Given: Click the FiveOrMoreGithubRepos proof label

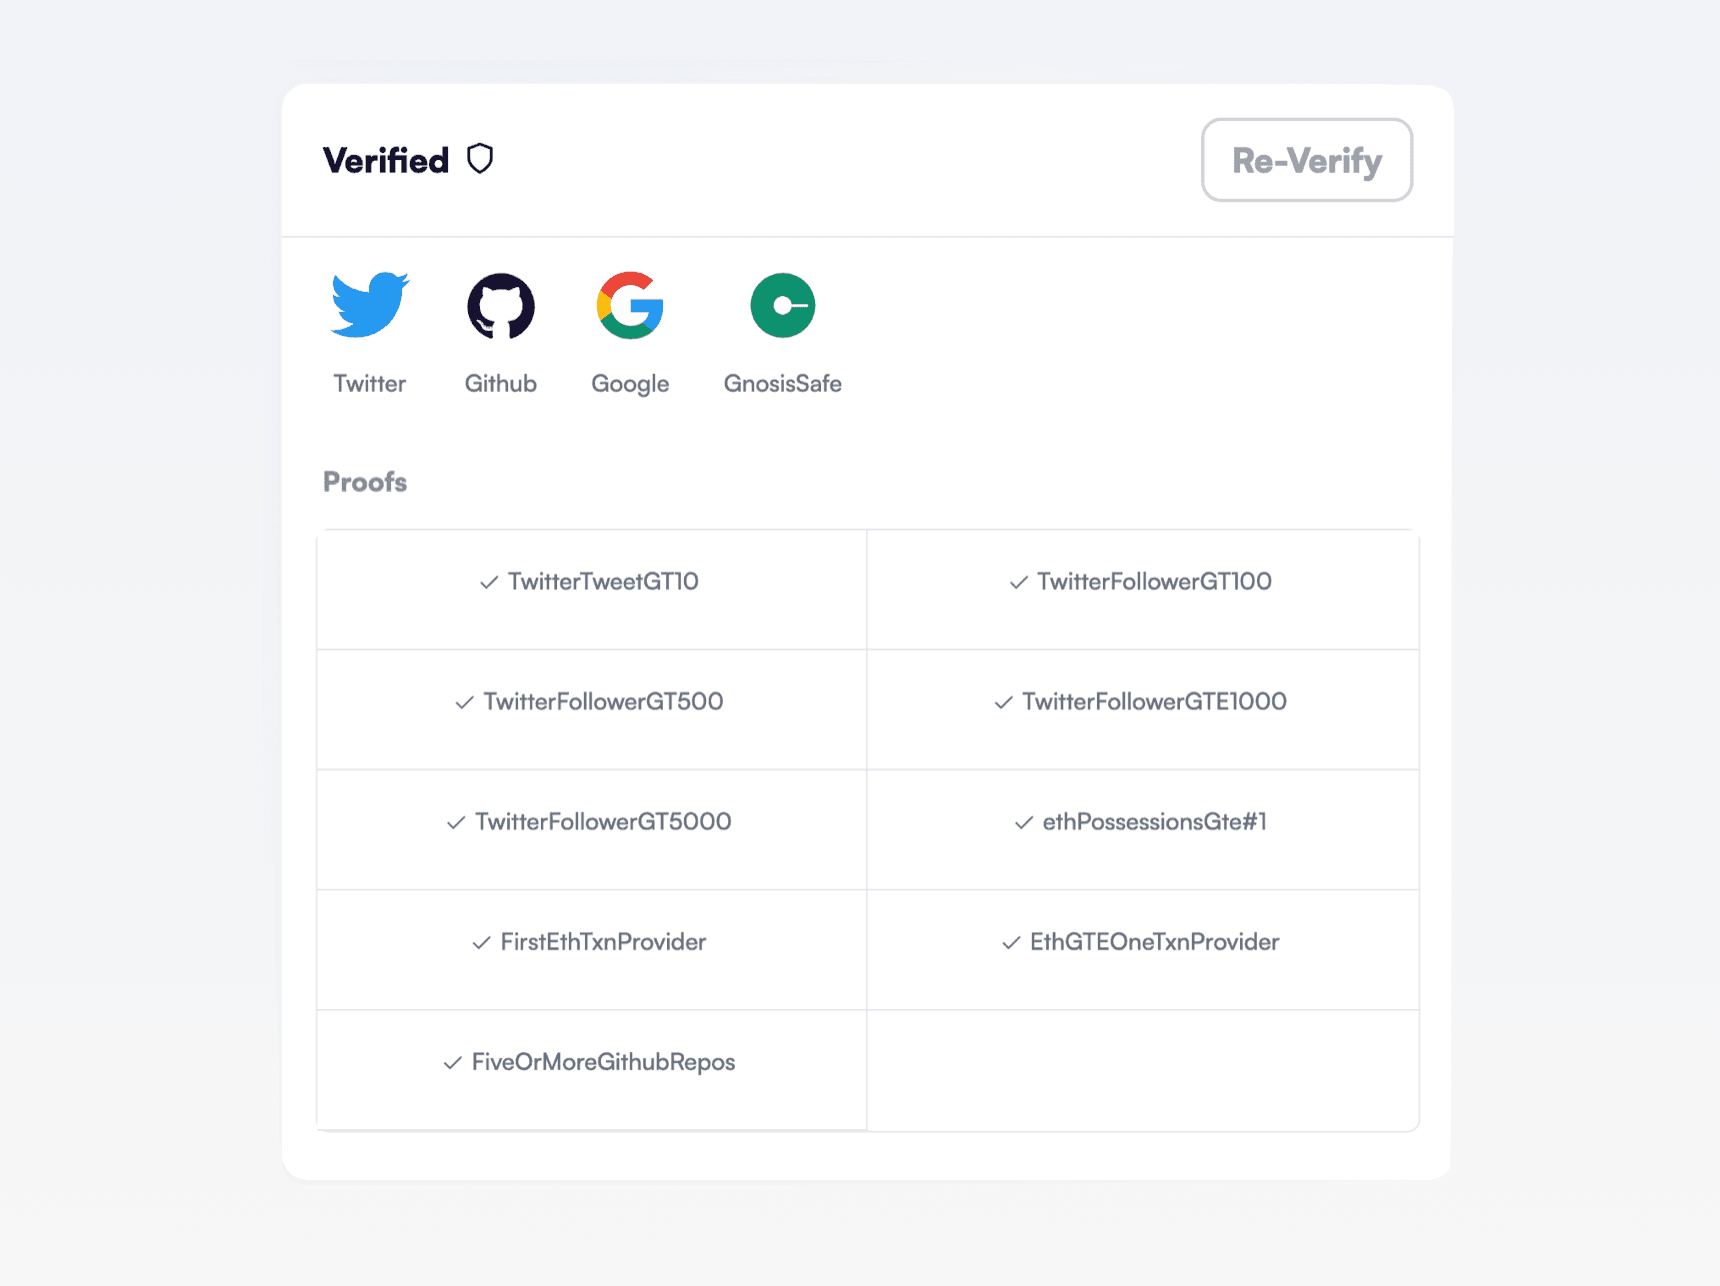Looking at the screenshot, I should [603, 1062].
